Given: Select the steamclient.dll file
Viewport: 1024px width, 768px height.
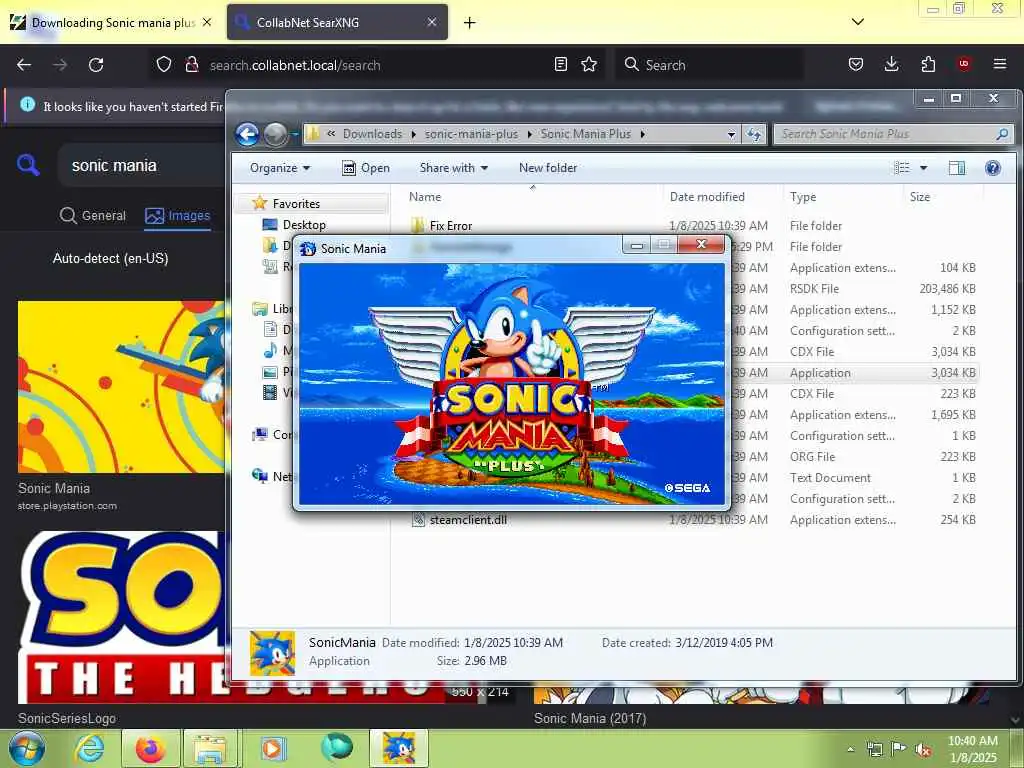Looking at the screenshot, I should point(468,520).
